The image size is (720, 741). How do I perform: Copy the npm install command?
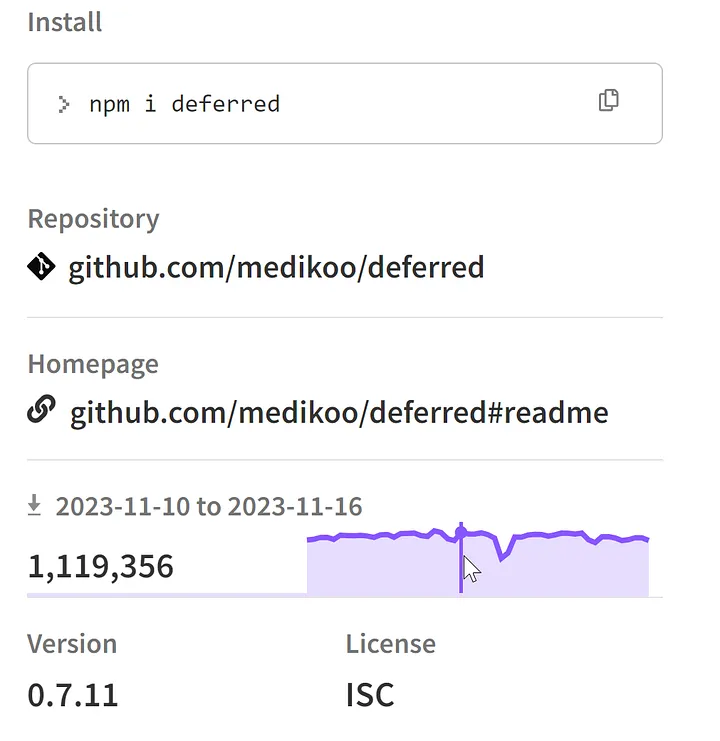pyautogui.click(x=608, y=100)
